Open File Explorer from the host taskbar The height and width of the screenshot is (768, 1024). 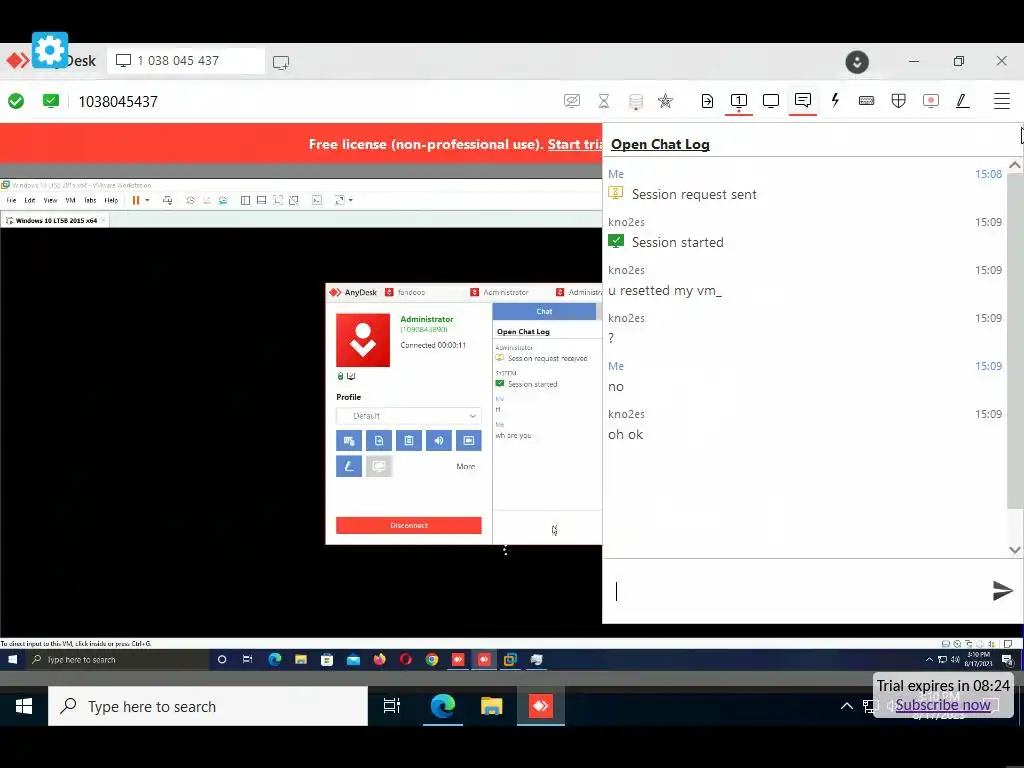491,706
